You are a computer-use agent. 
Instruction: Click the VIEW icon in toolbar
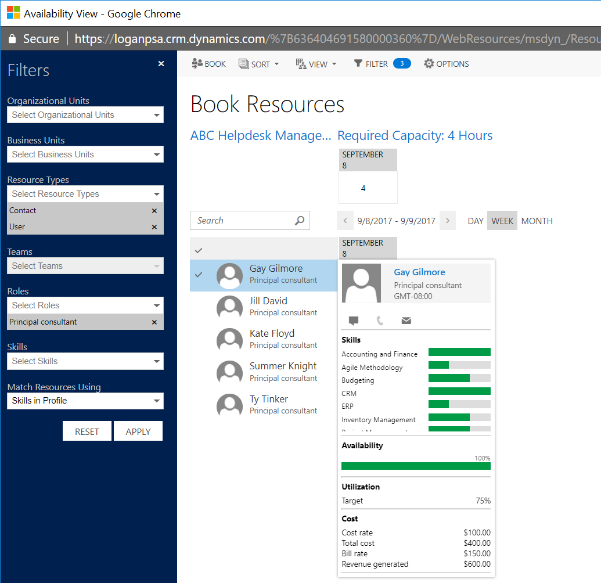301,64
